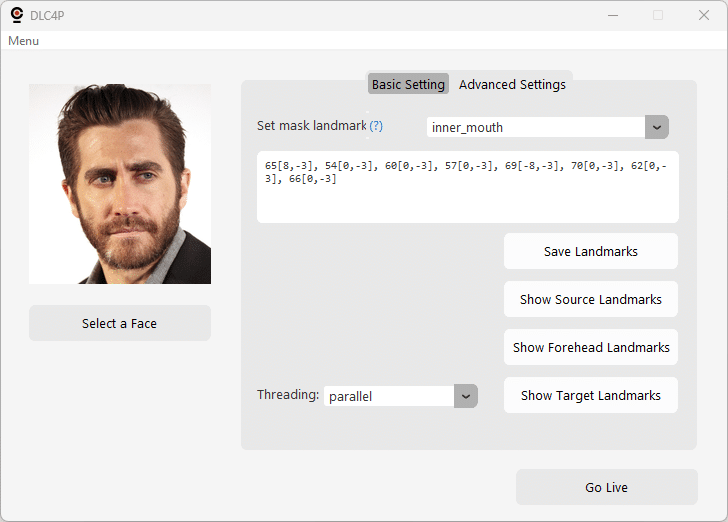Open the Menu in the menu bar

tap(23, 41)
